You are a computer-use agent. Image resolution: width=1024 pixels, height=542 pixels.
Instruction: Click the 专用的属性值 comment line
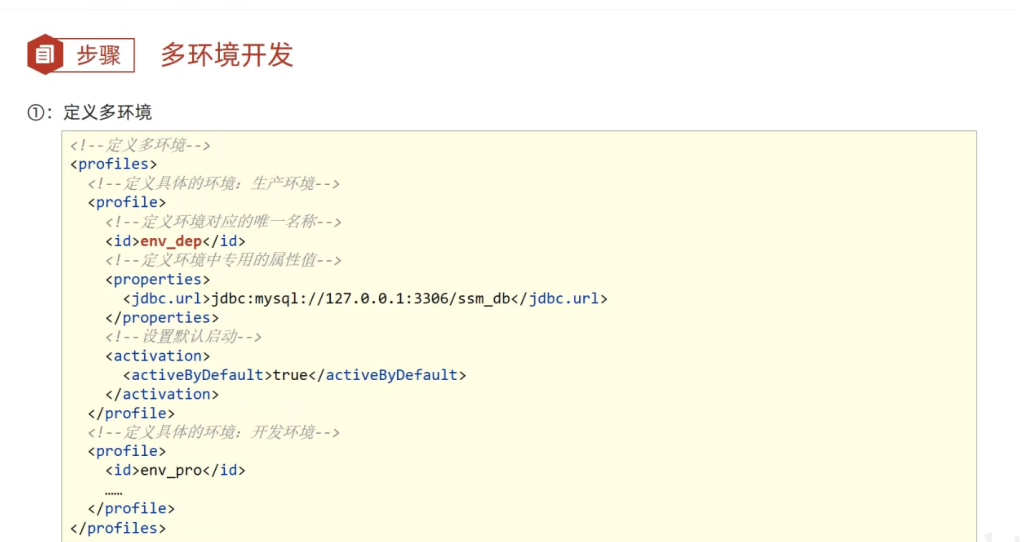pos(224,260)
